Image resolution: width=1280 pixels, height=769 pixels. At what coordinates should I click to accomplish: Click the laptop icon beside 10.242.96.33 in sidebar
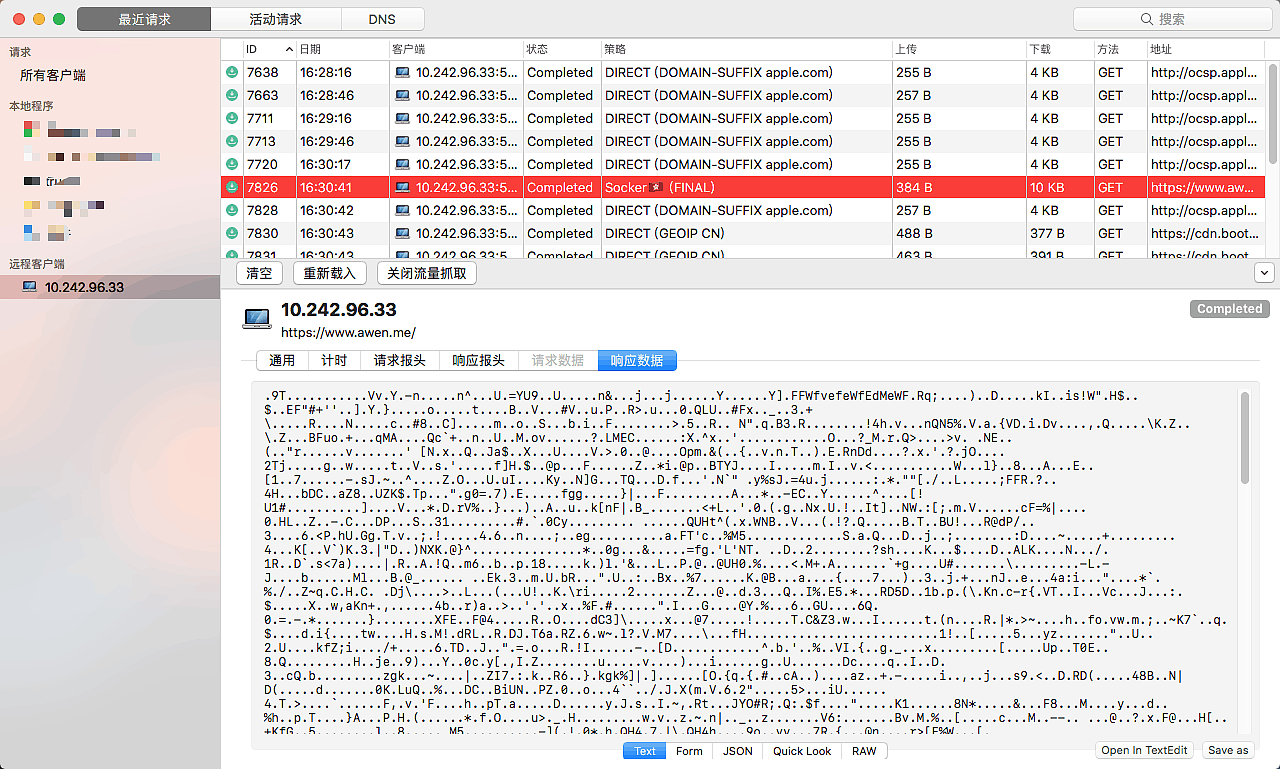point(29,287)
